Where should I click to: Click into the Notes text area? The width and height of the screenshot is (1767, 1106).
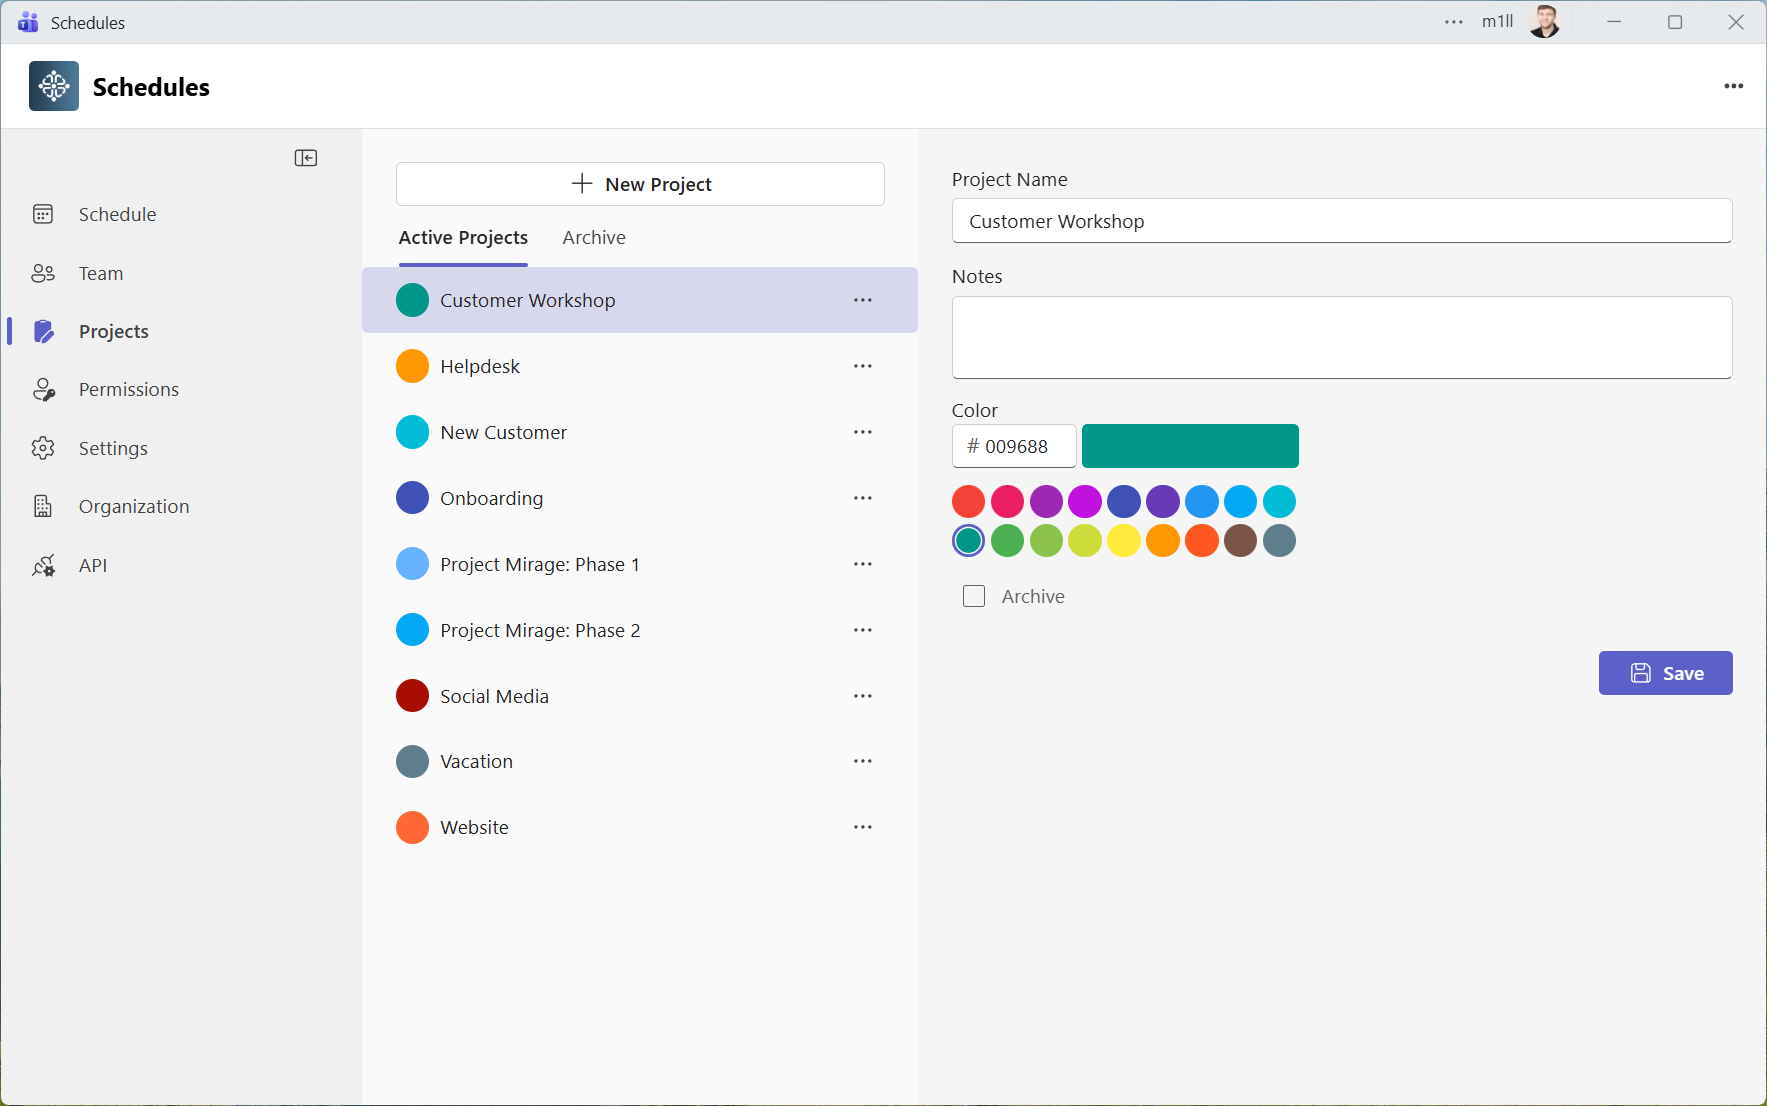click(x=1341, y=337)
